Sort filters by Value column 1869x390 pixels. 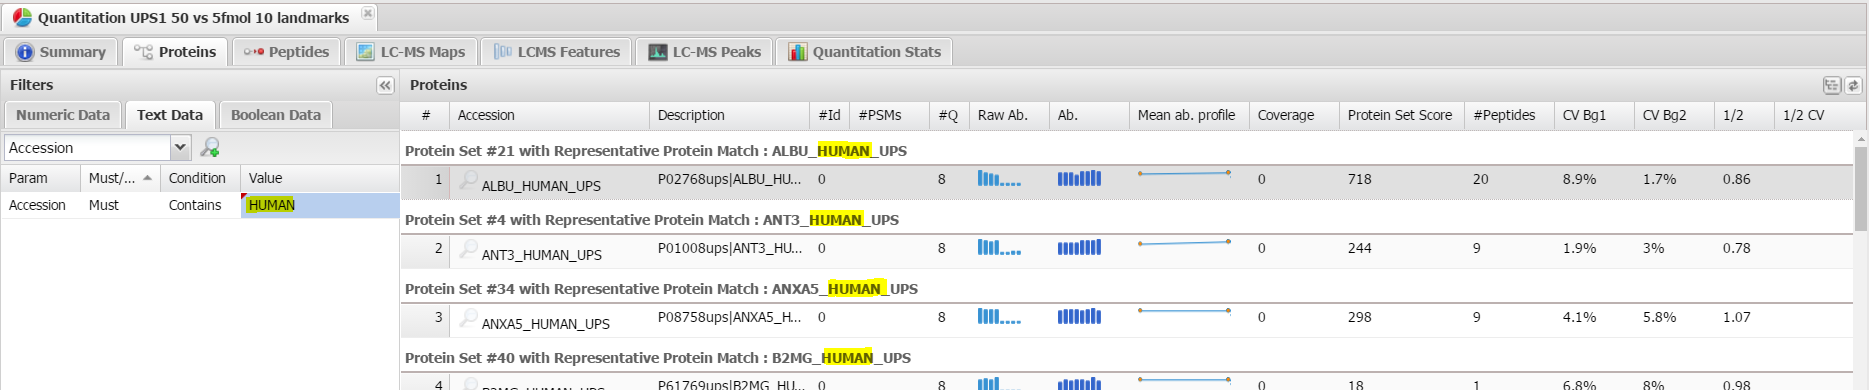tap(320, 178)
